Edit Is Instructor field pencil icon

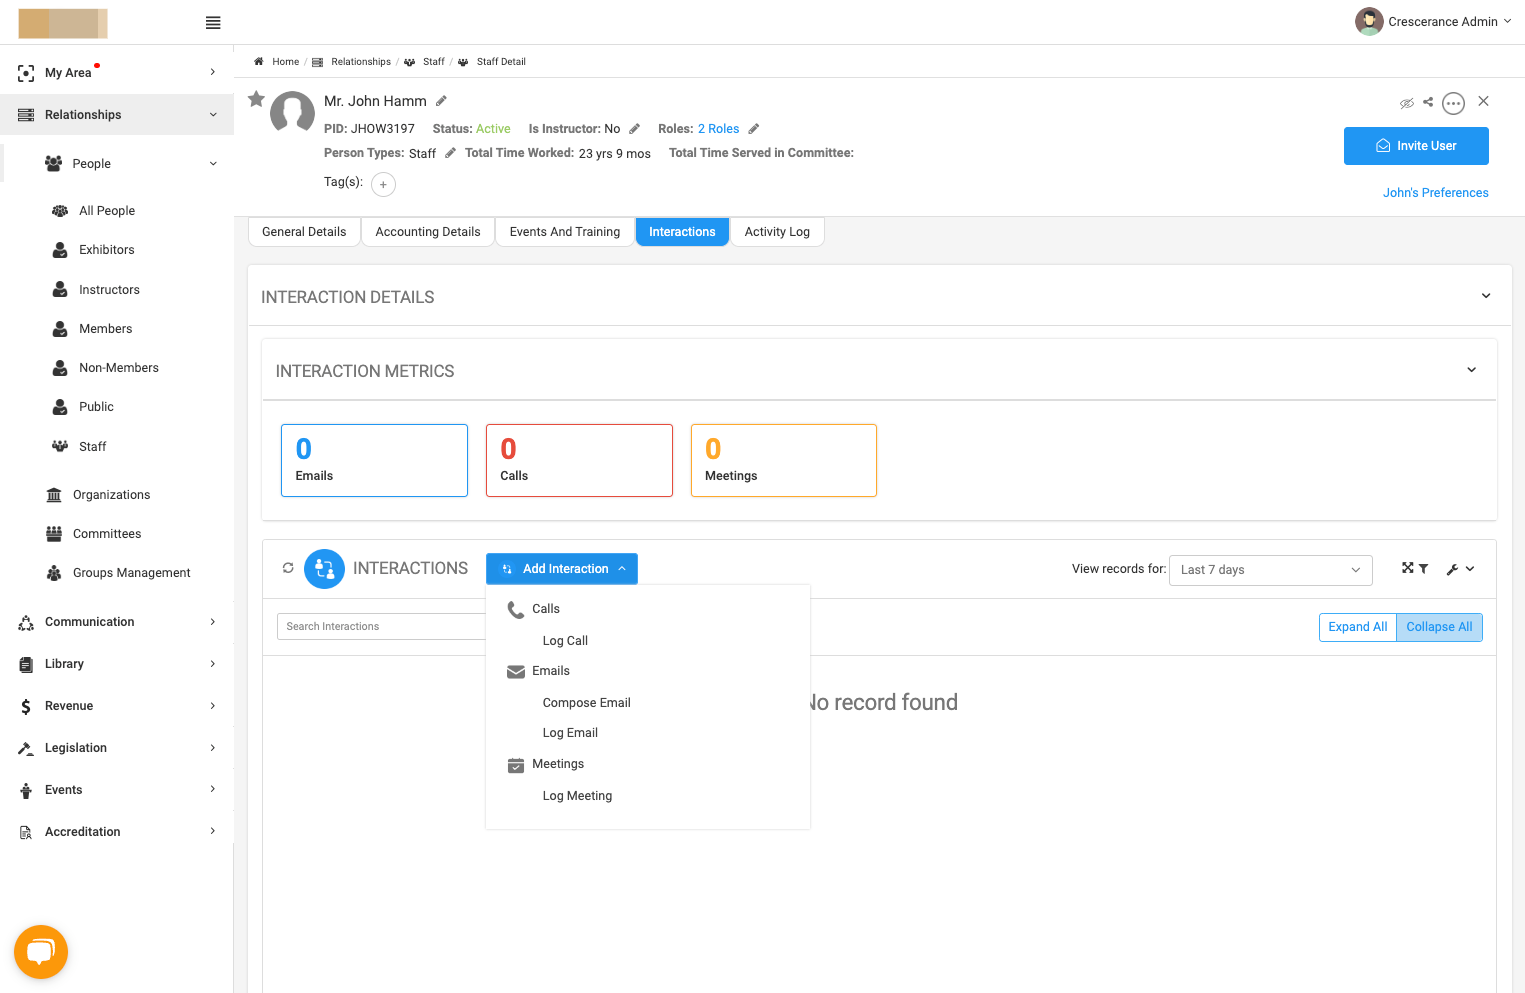point(634,129)
